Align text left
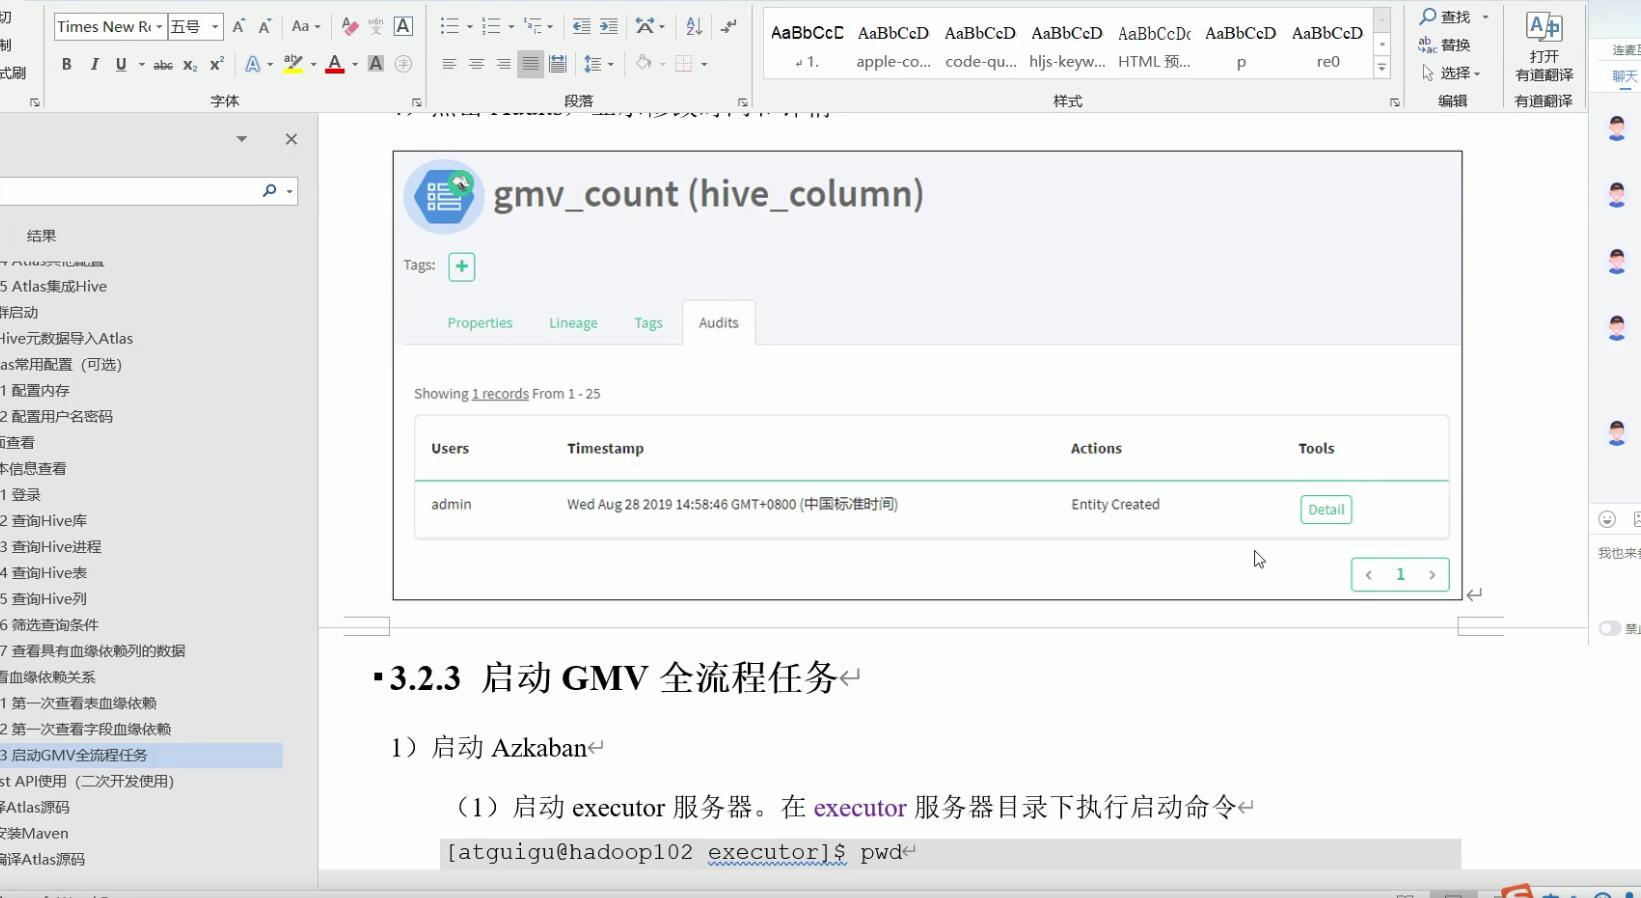1641x898 pixels. tap(449, 64)
